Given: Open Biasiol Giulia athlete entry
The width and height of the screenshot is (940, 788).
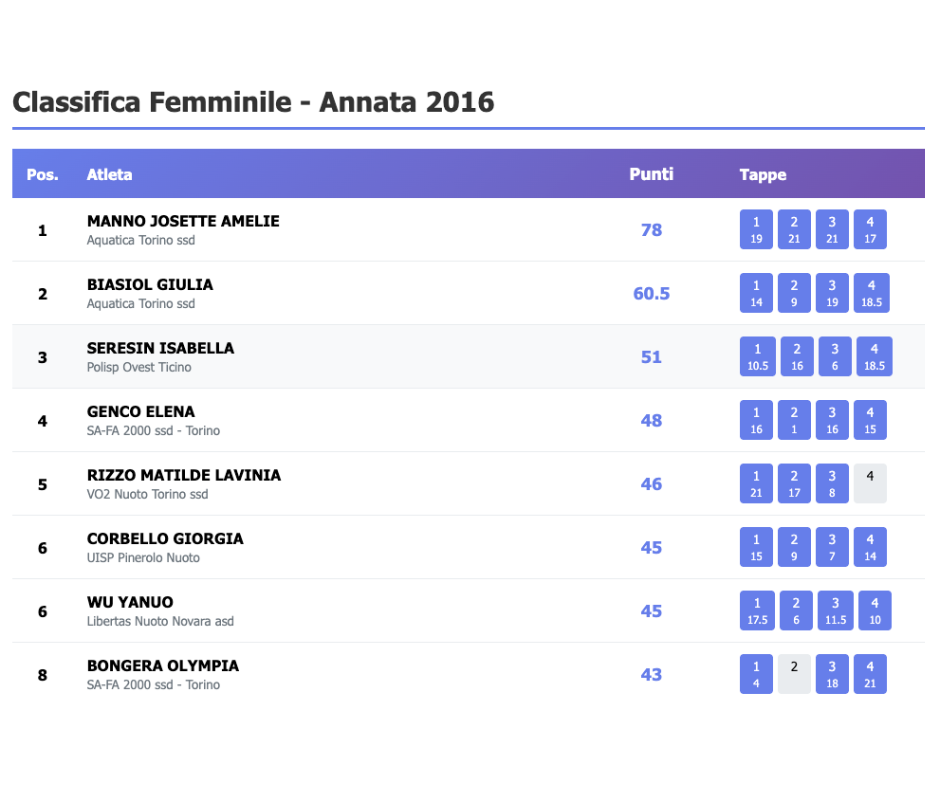Looking at the screenshot, I should pos(150,285).
